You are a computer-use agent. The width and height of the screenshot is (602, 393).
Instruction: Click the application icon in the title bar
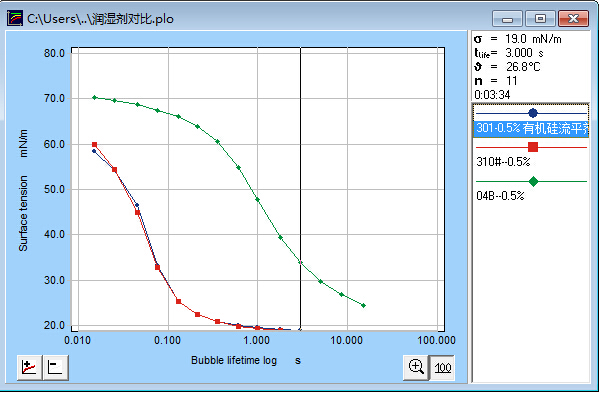pyautogui.click(x=15, y=18)
